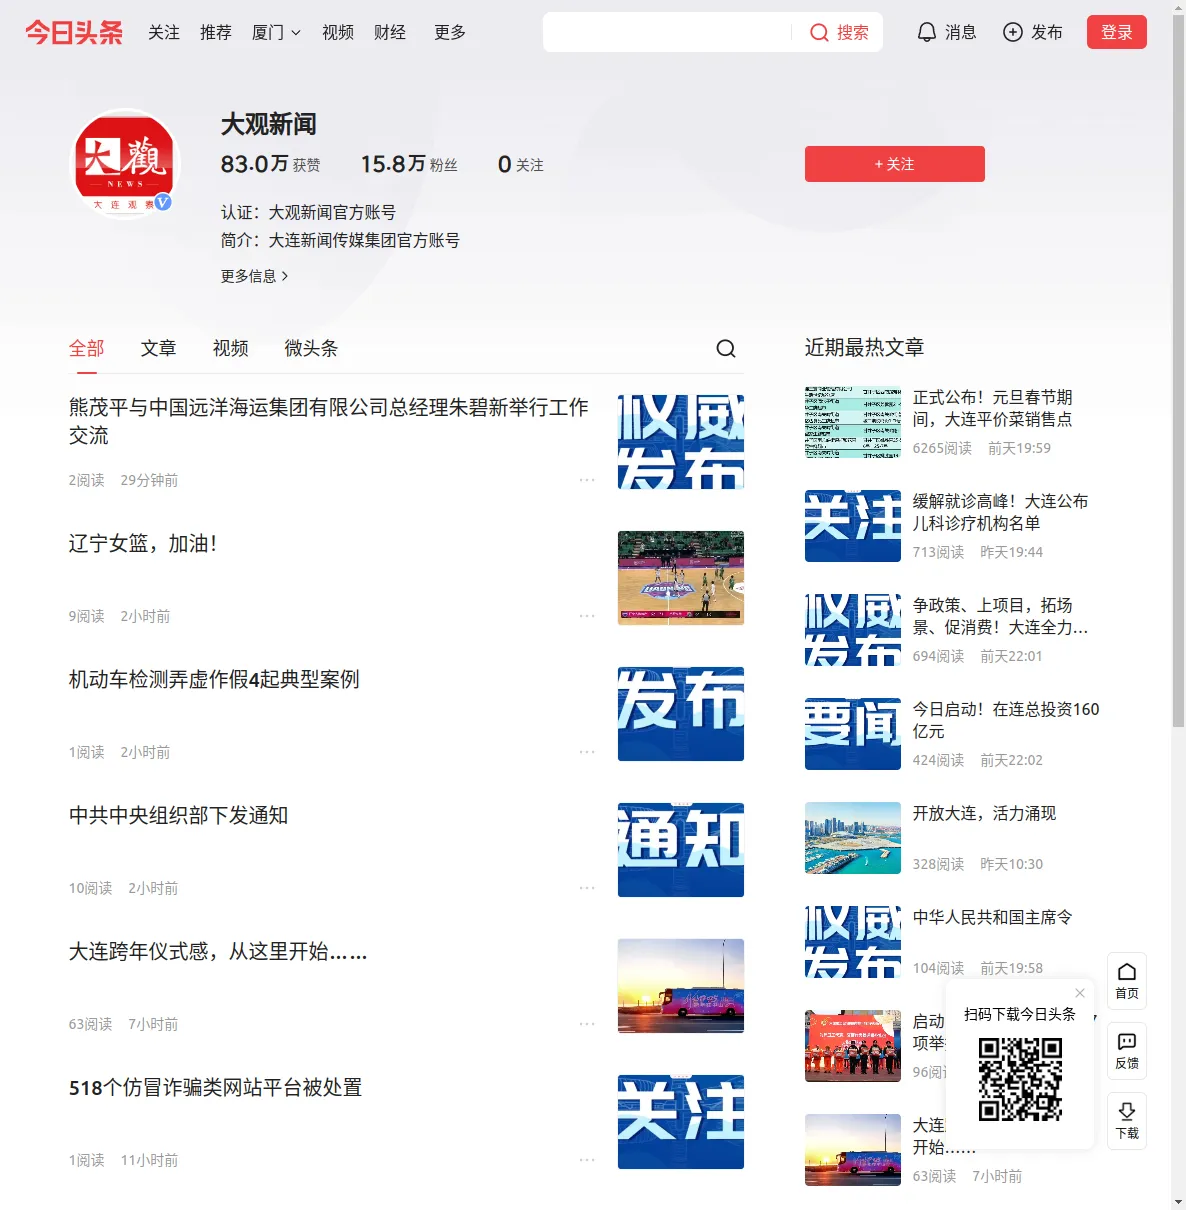Open article 辽宁女篮，加油！
The width and height of the screenshot is (1186, 1210).
point(143,544)
